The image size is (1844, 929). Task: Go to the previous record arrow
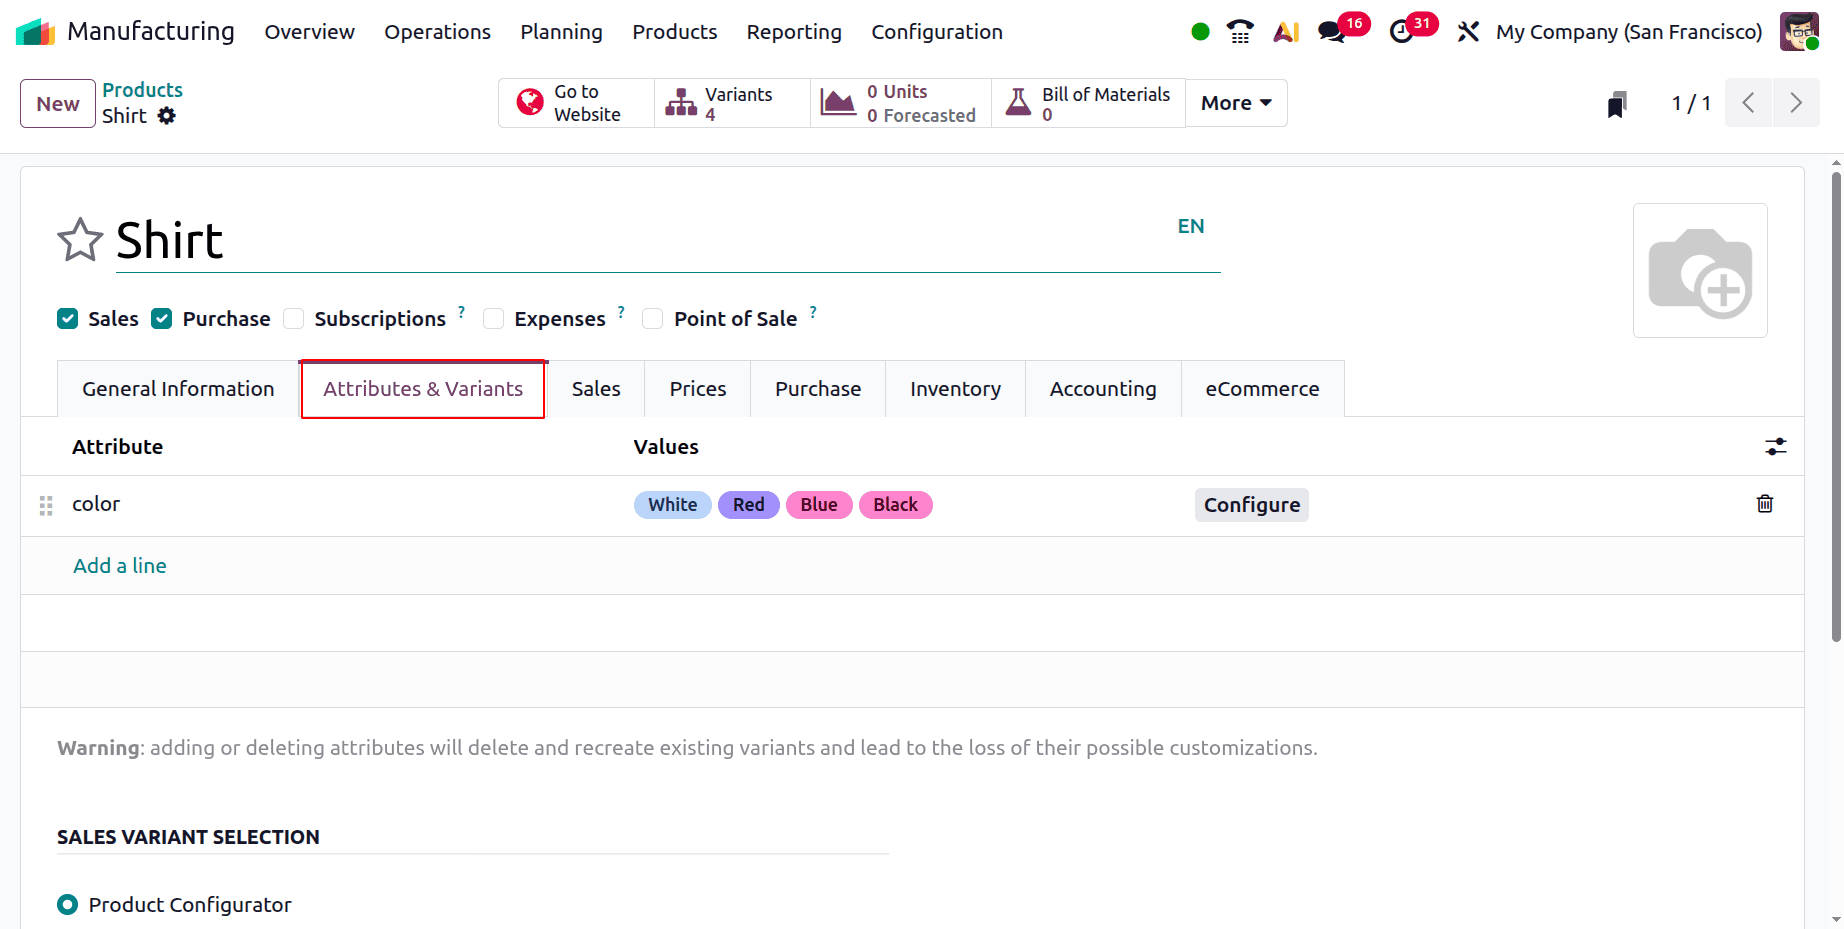pyautogui.click(x=1749, y=103)
